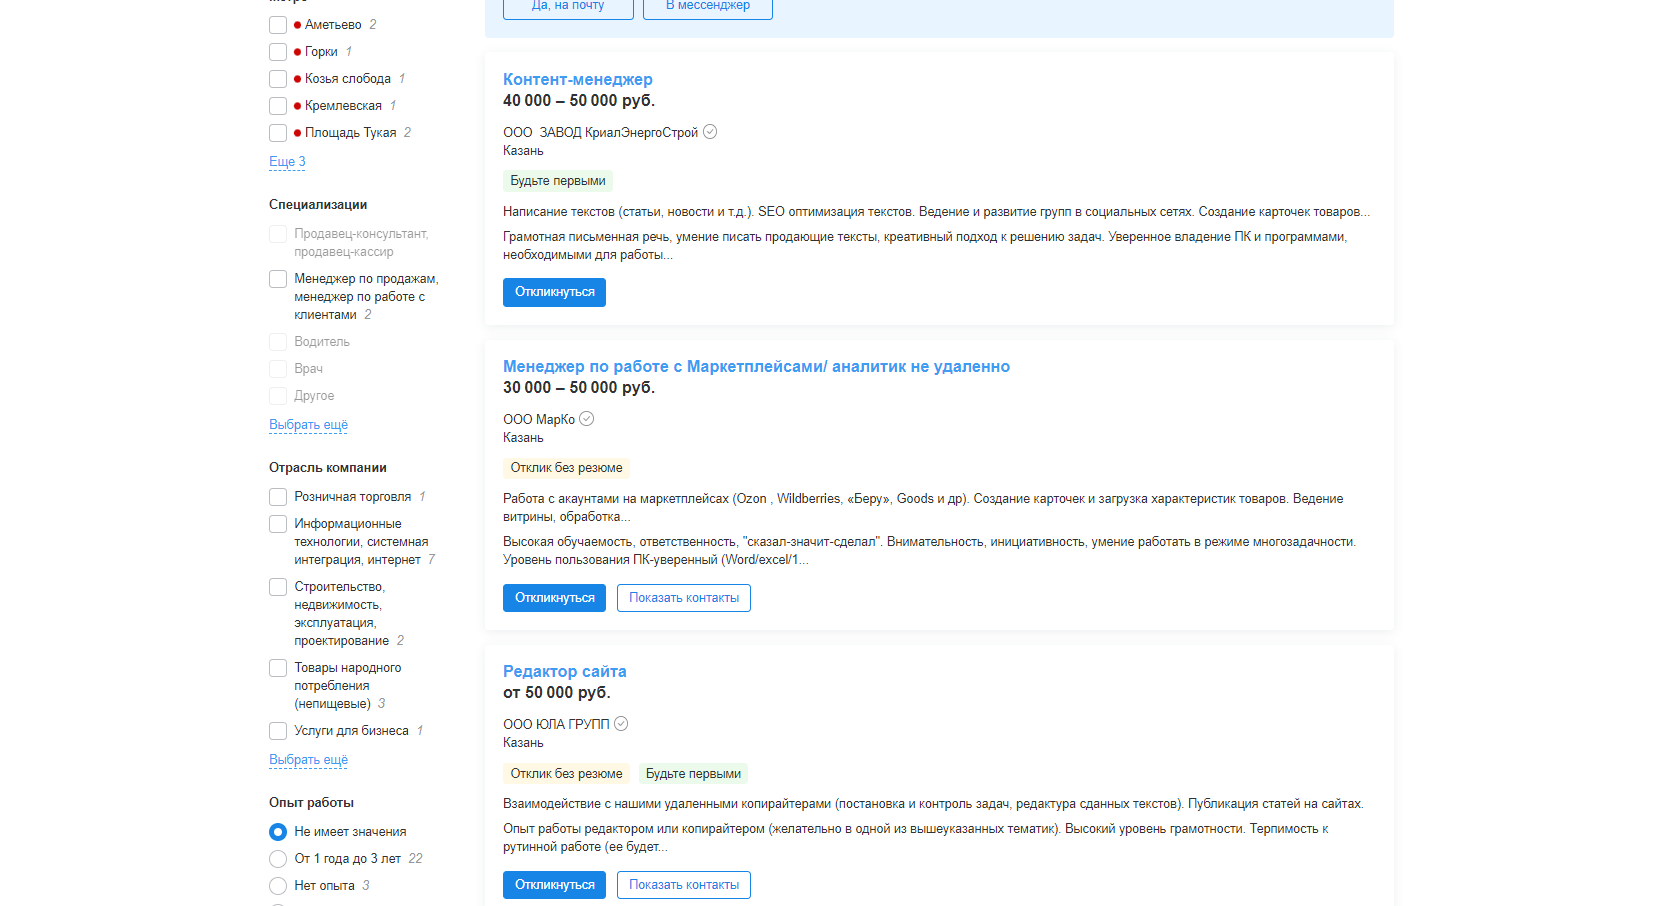The height and width of the screenshot is (906, 1662).
Task: Check Строительство, недвижимость industry filter
Action: click(x=278, y=587)
